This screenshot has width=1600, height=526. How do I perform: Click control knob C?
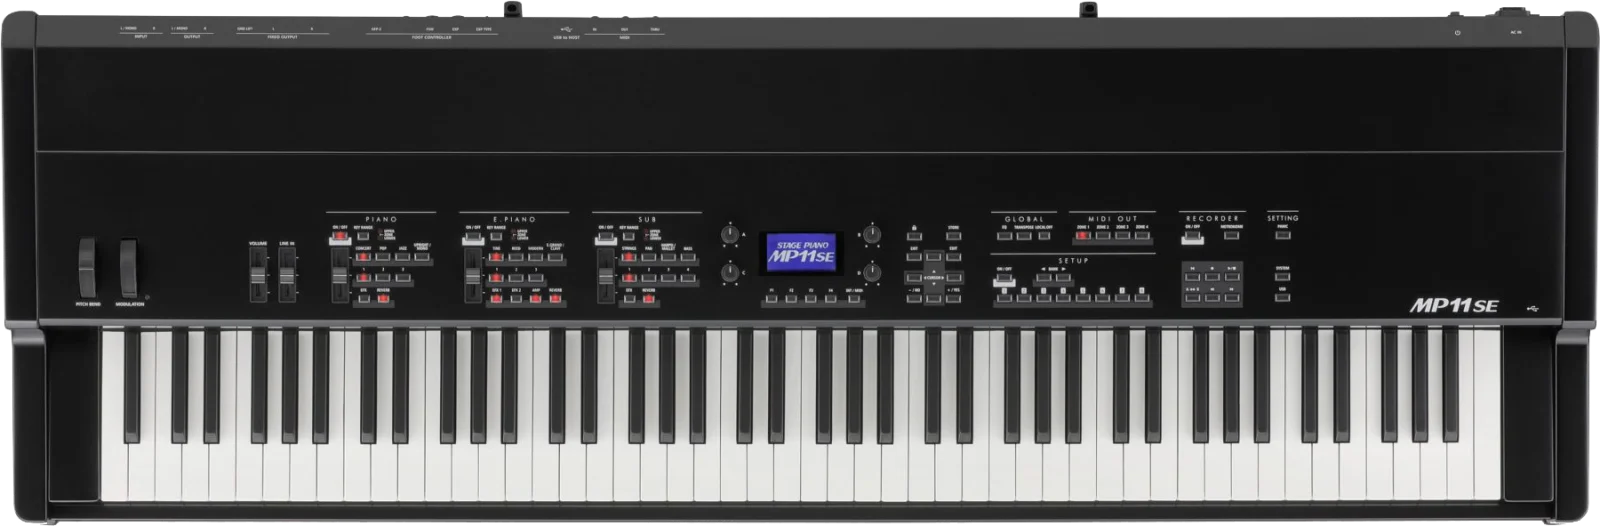tap(730, 273)
